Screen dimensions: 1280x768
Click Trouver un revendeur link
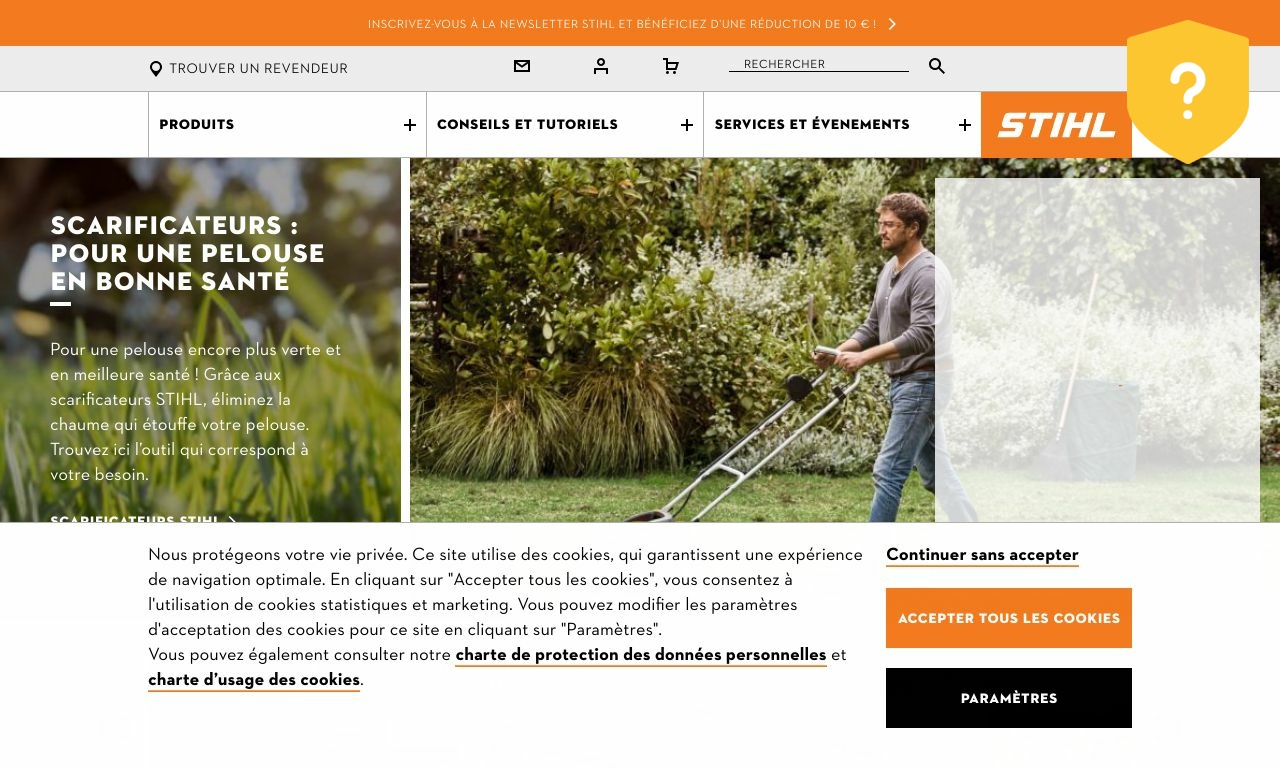click(258, 69)
